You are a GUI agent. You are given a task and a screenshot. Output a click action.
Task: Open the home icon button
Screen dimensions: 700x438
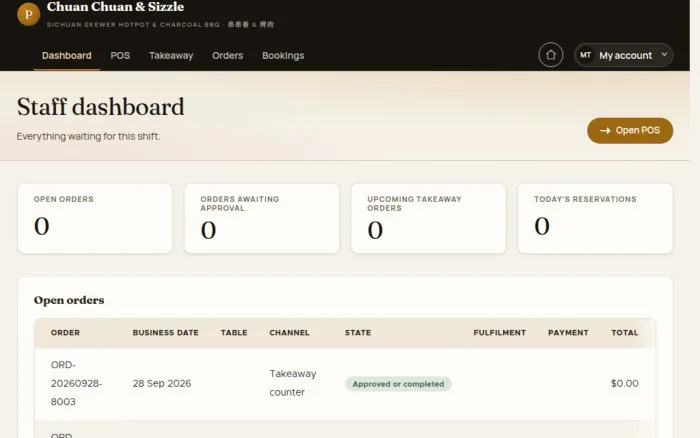[x=550, y=55]
